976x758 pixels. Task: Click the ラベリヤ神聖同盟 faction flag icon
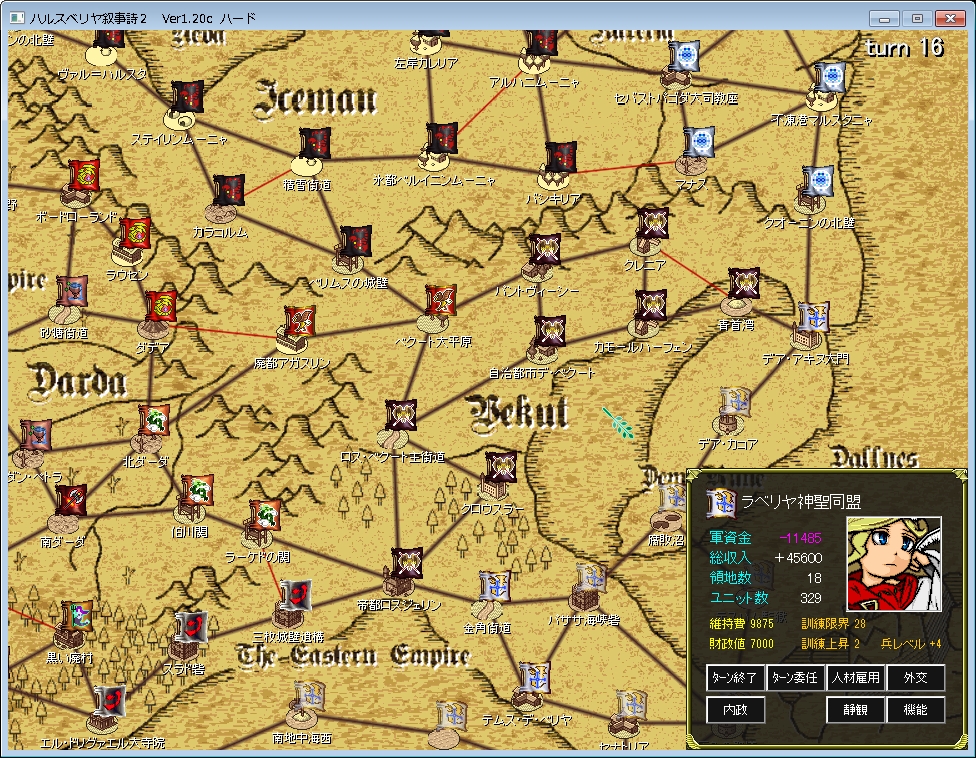coord(721,503)
